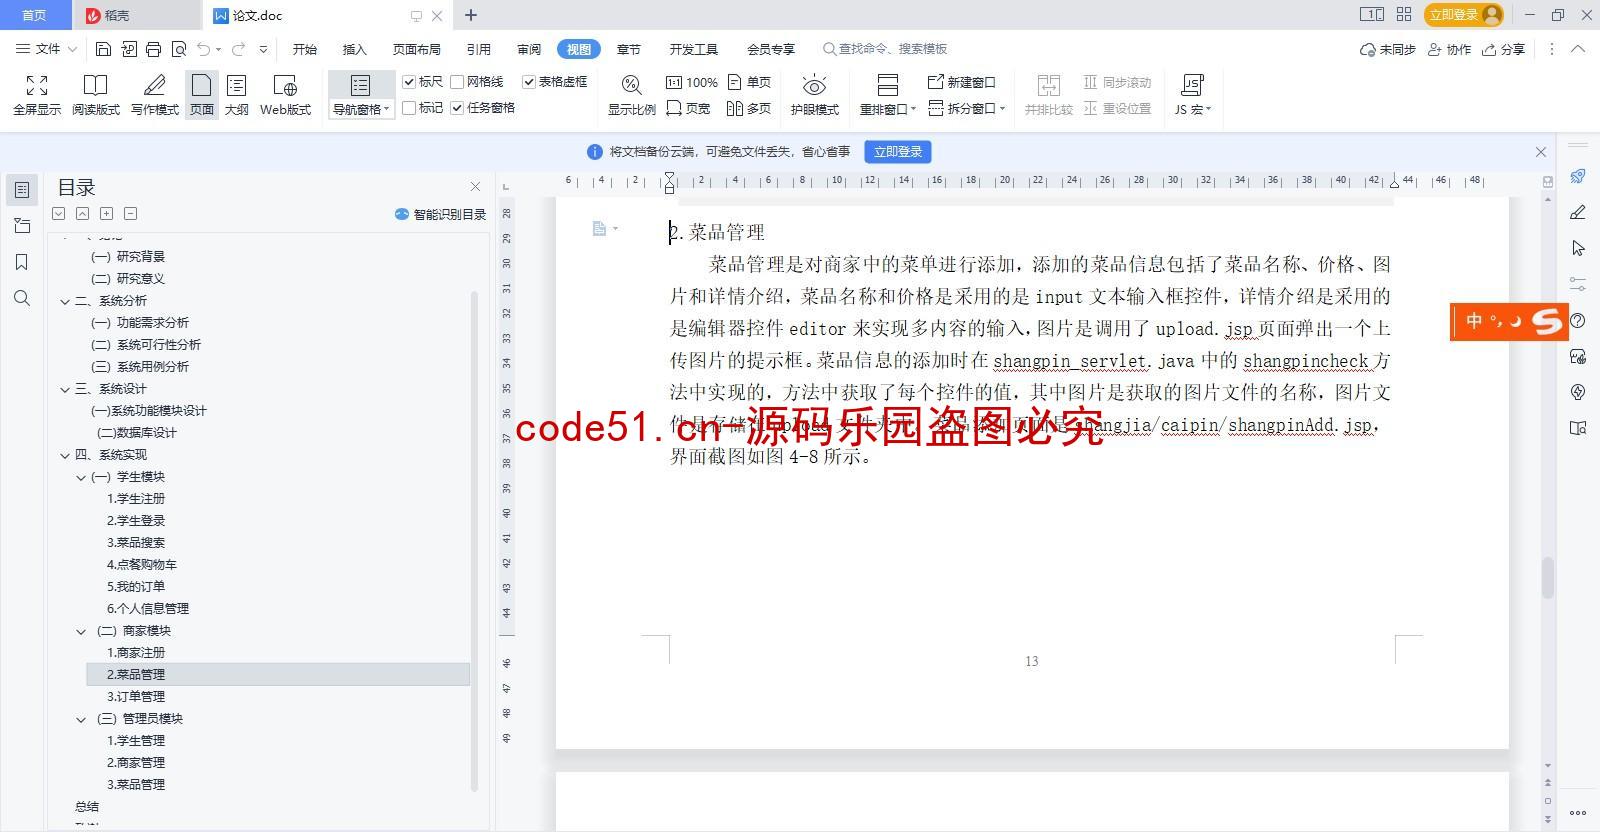This screenshot has width=1600, height=832.
Task: Switch to outline view
Action: coord(237,95)
